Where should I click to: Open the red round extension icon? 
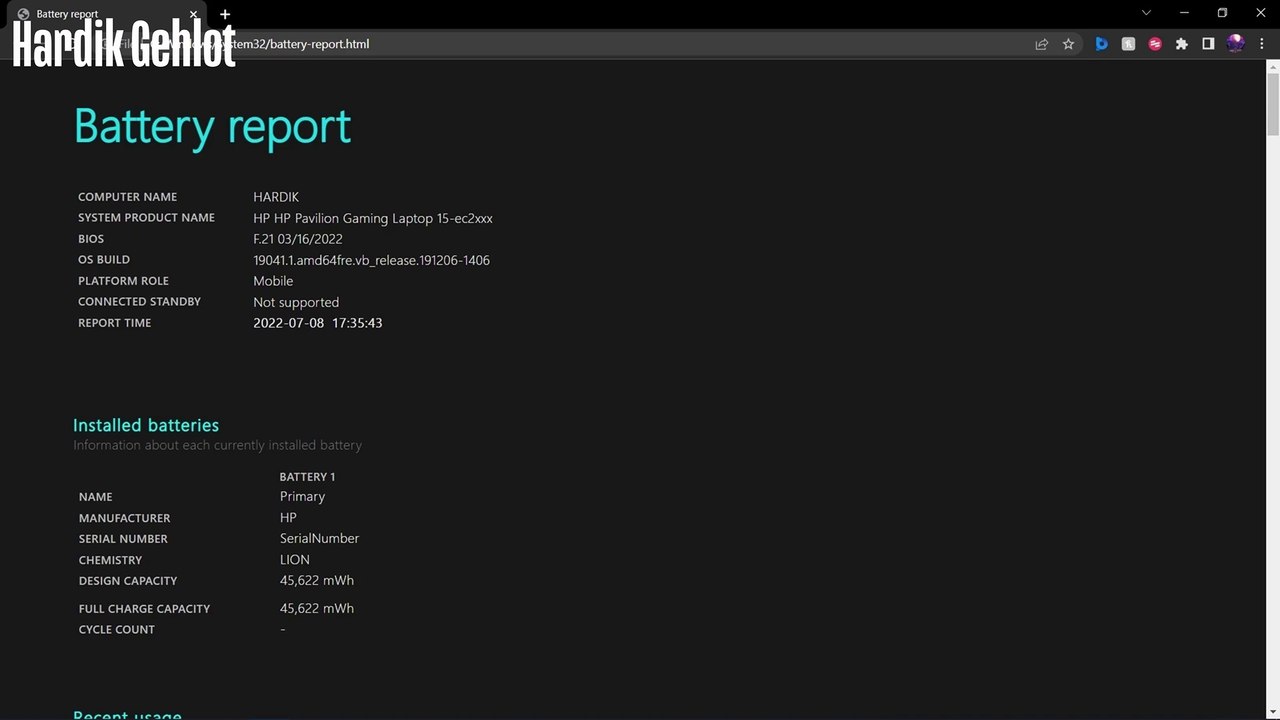tap(1155, 44)
